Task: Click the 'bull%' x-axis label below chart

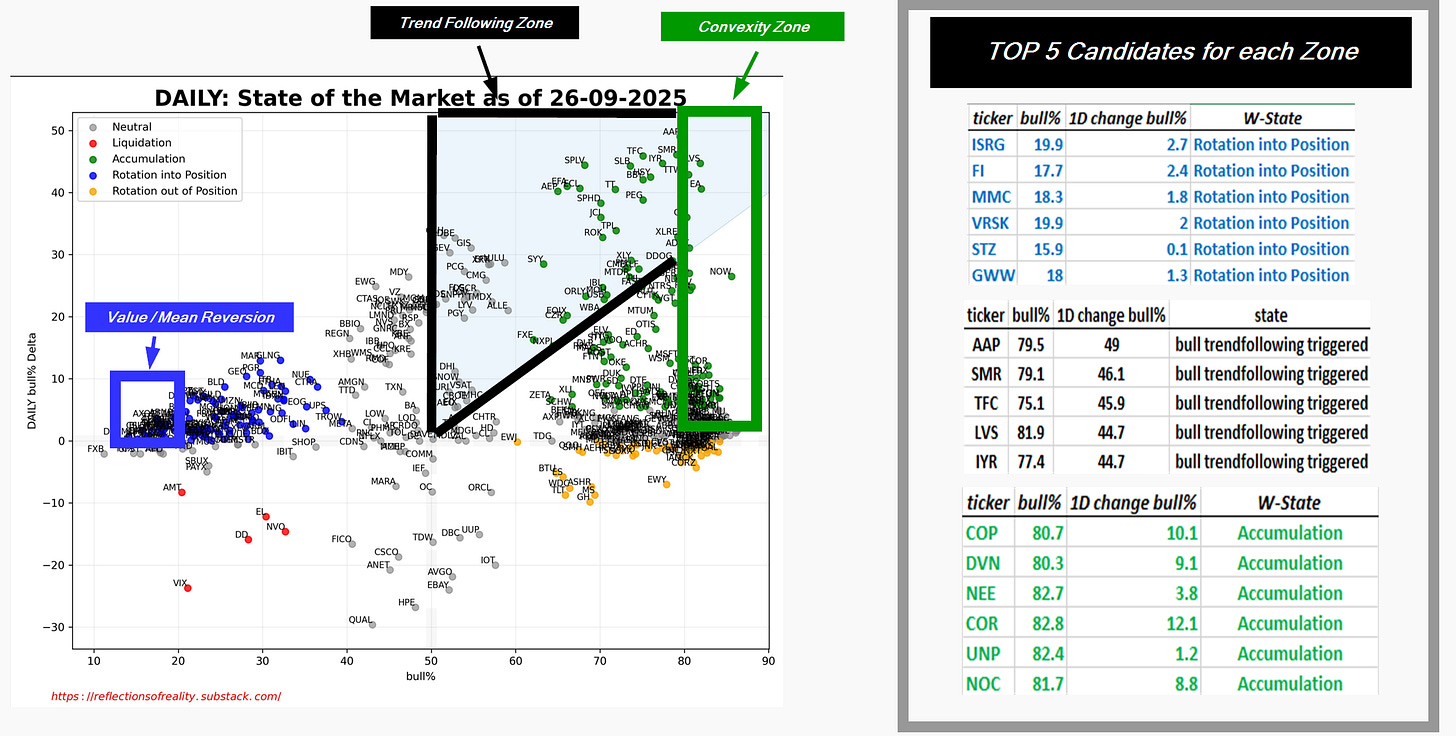Action: click(x=420, y=677)
